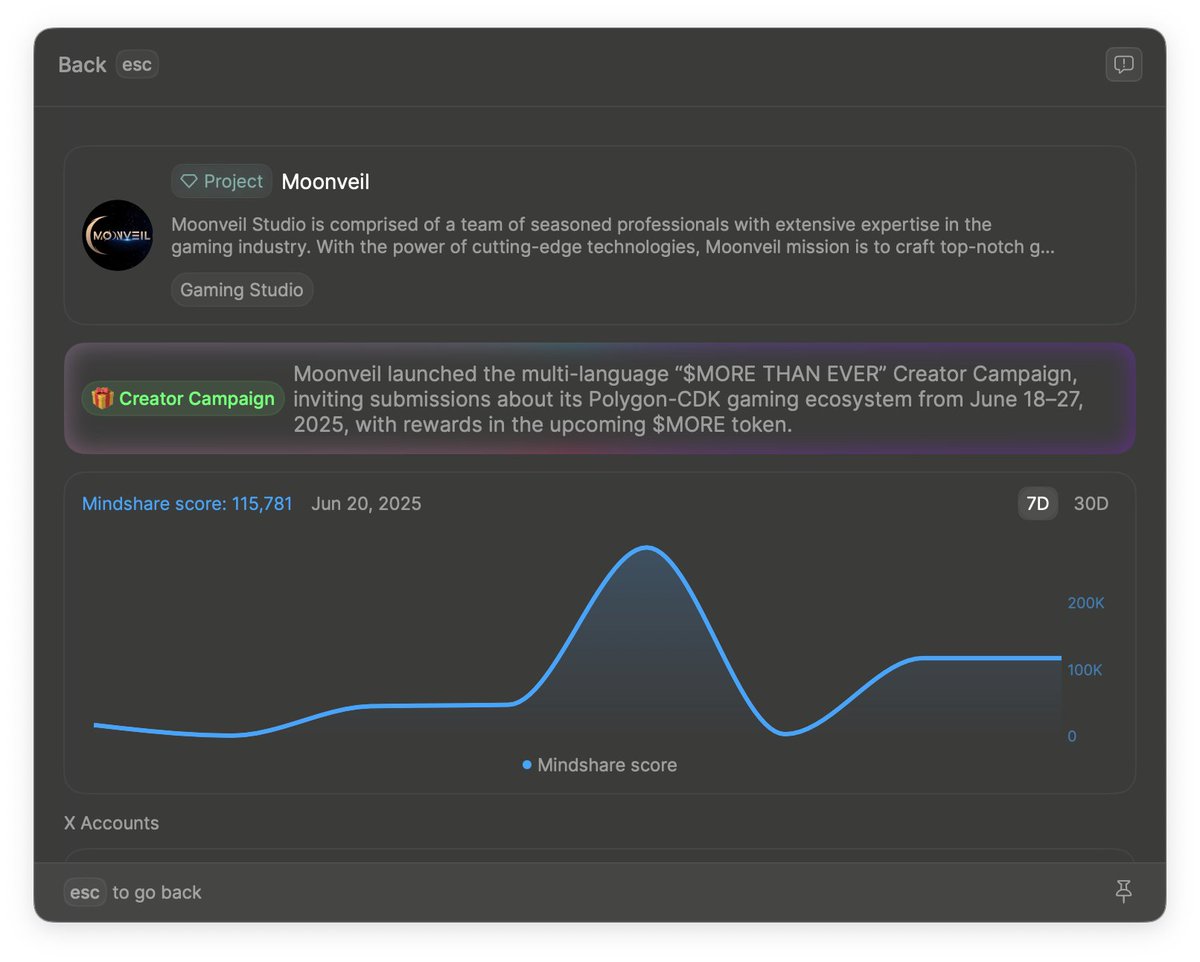The height and width of the screenshot is (962, 1200).
Task: Click the Jun 20, 2025 date label
Action: click(366, 503)
